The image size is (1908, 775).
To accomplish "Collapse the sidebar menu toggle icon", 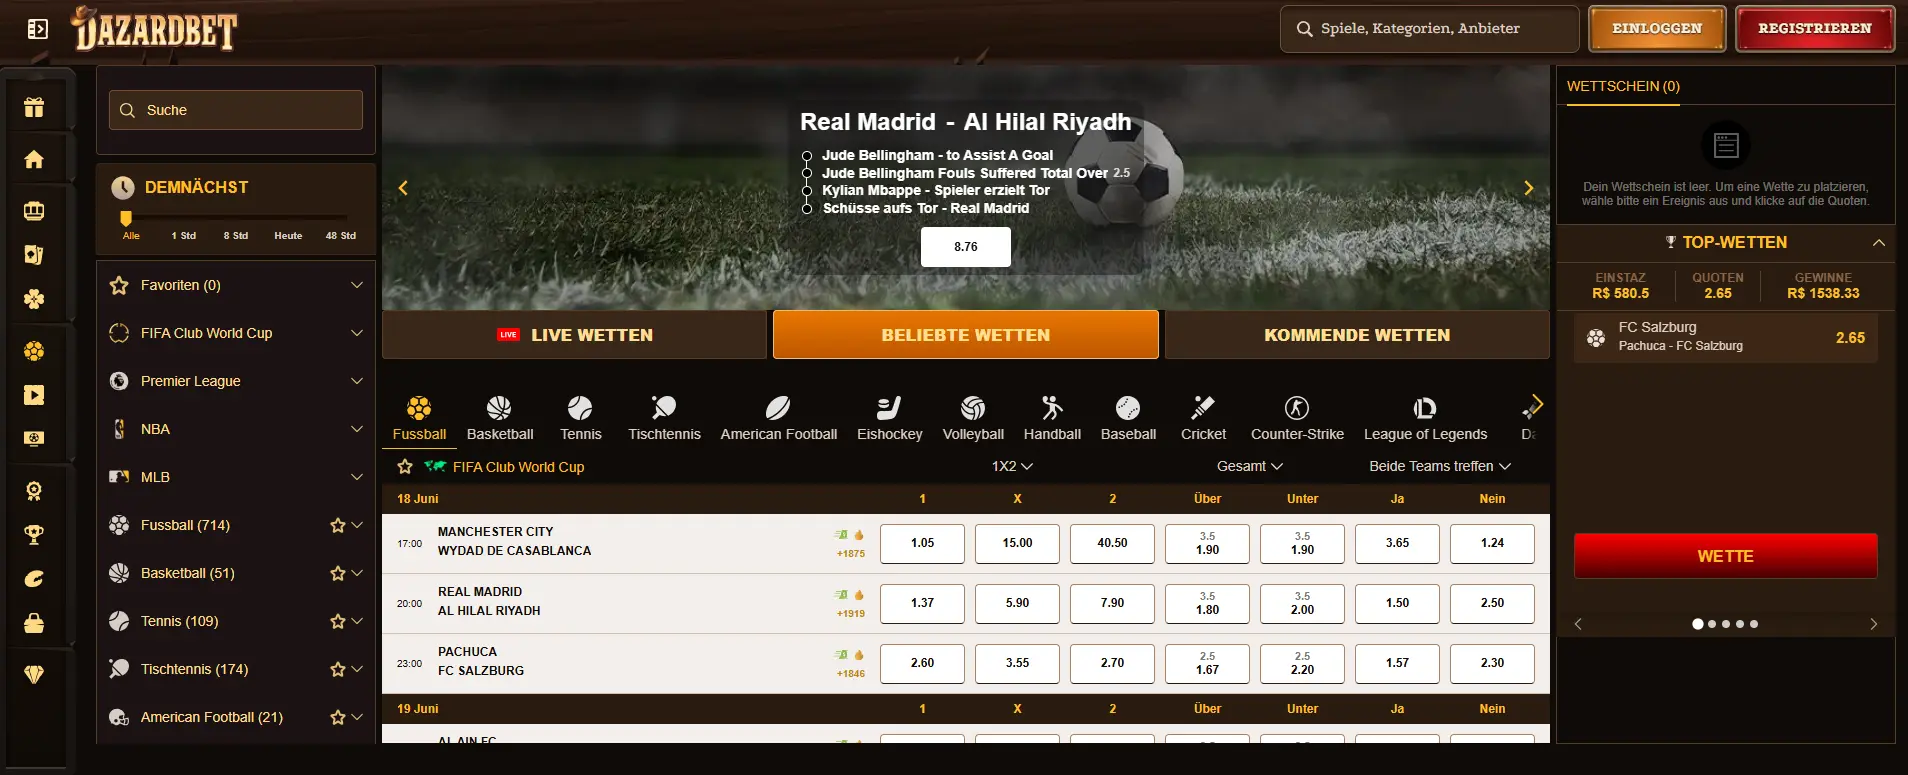I will [37, 29].
